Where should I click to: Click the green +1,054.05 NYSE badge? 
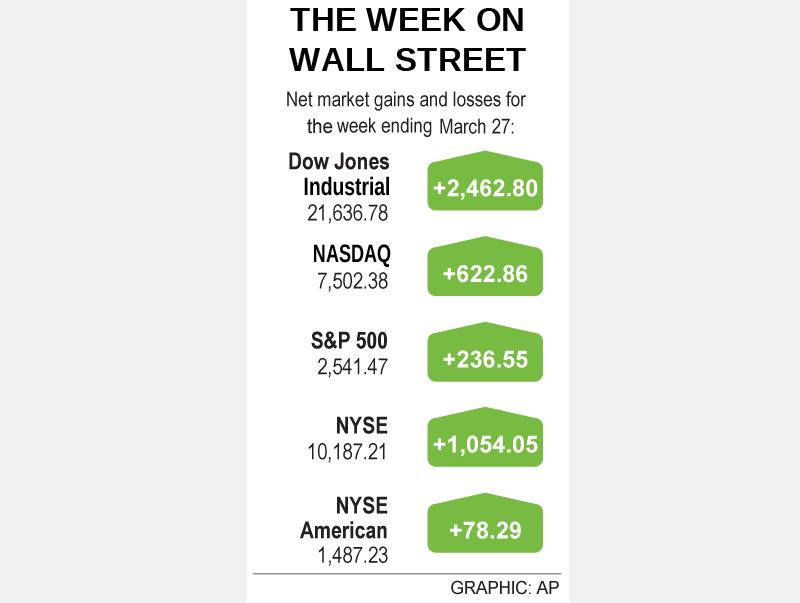point(485,444)
